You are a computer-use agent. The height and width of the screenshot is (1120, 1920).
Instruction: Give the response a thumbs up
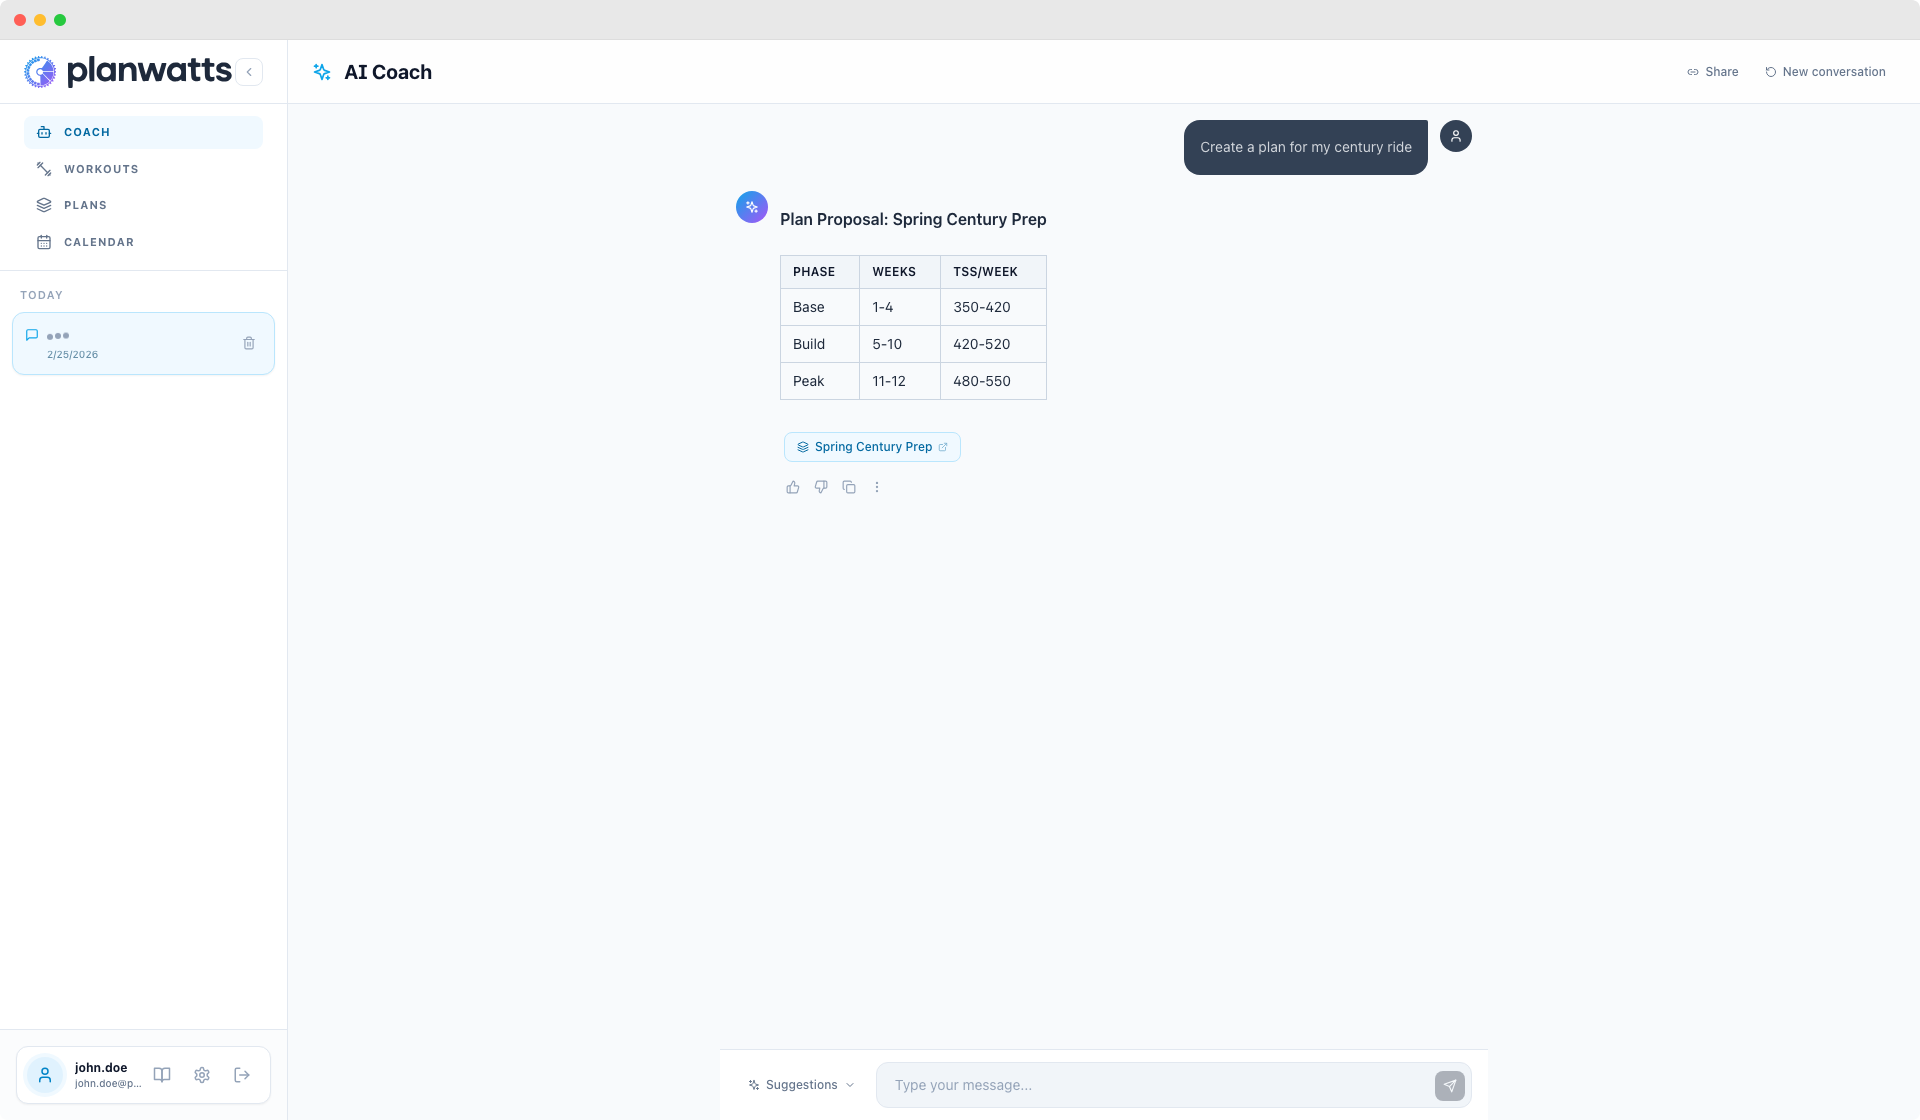click(x=793, y=487)
